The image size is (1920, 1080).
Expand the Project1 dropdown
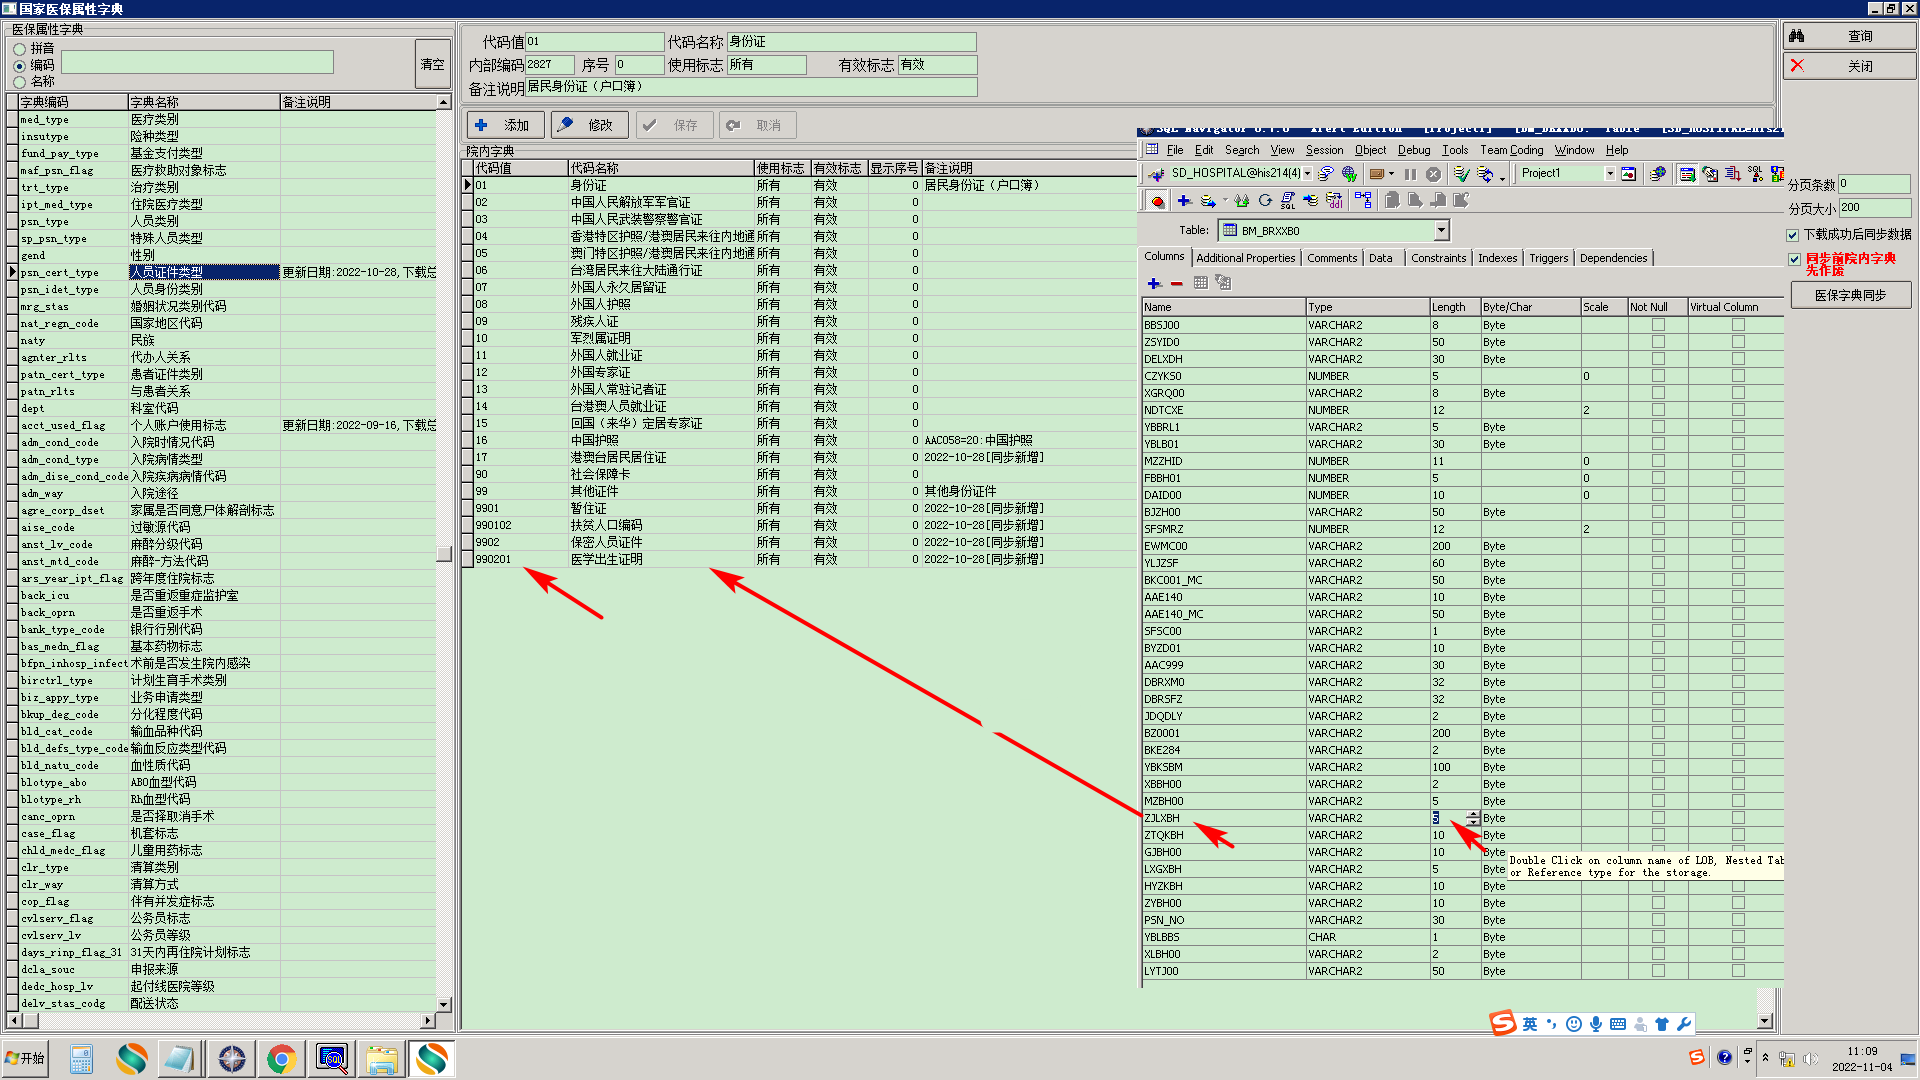pyautogui.click(x=1609, y=174)
